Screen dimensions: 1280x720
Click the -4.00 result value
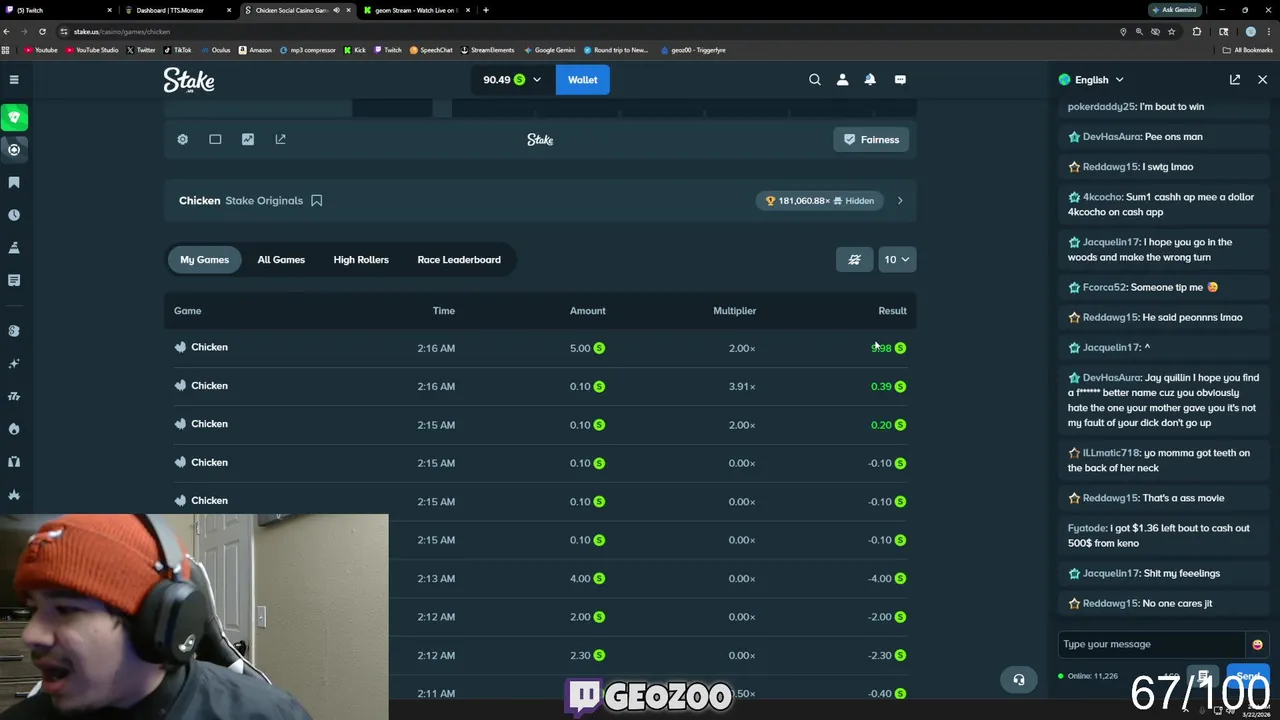pyautogui.click(x=880, y=578)
